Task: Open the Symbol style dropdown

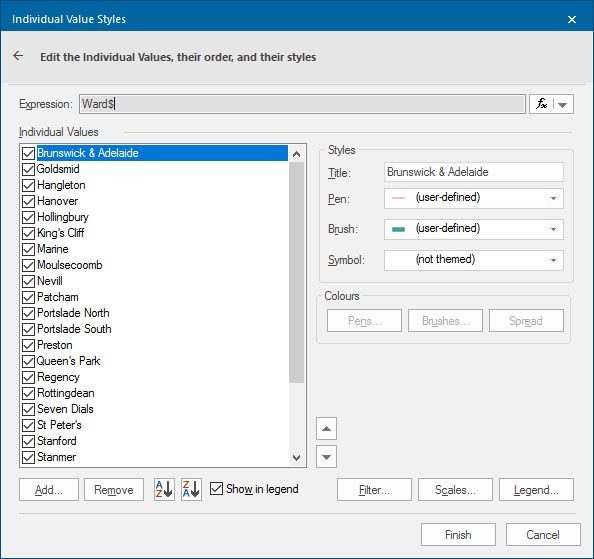Action: click(553, 260)
